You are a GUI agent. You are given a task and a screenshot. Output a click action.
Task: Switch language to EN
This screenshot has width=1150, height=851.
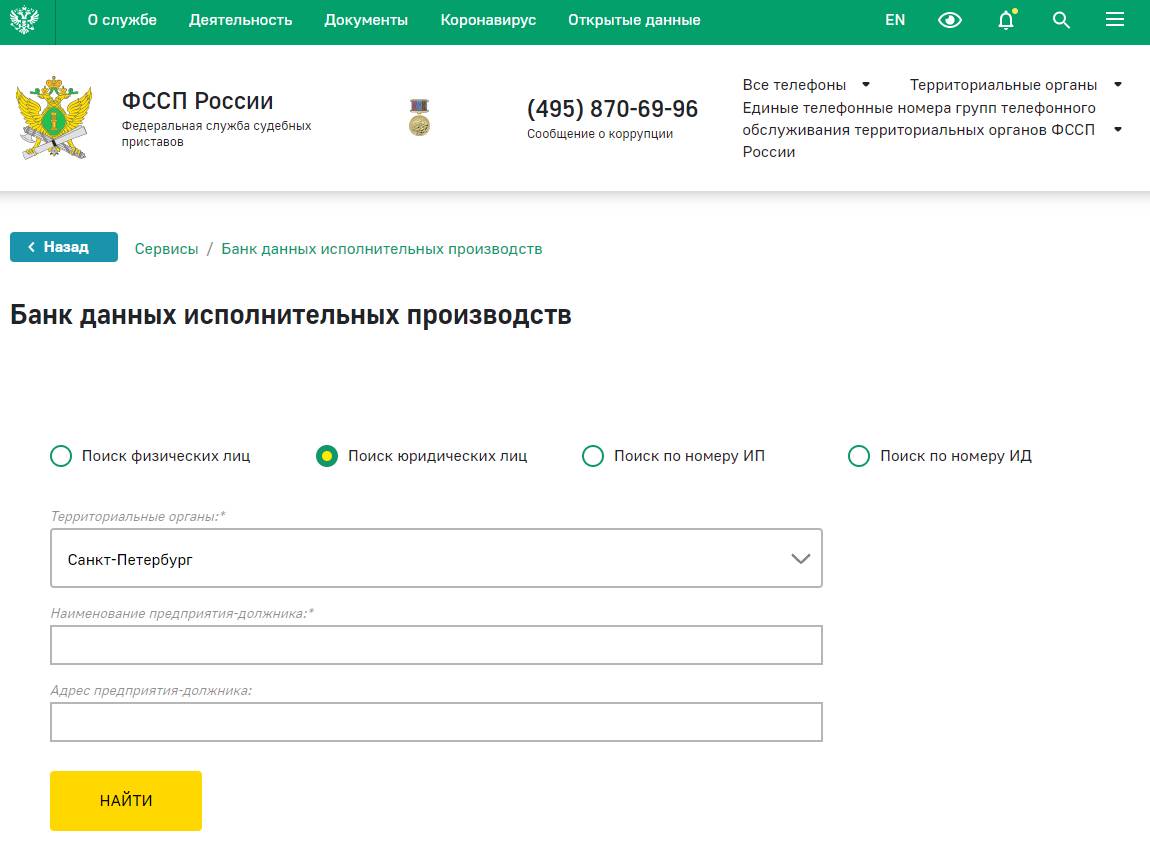[895, 20]
